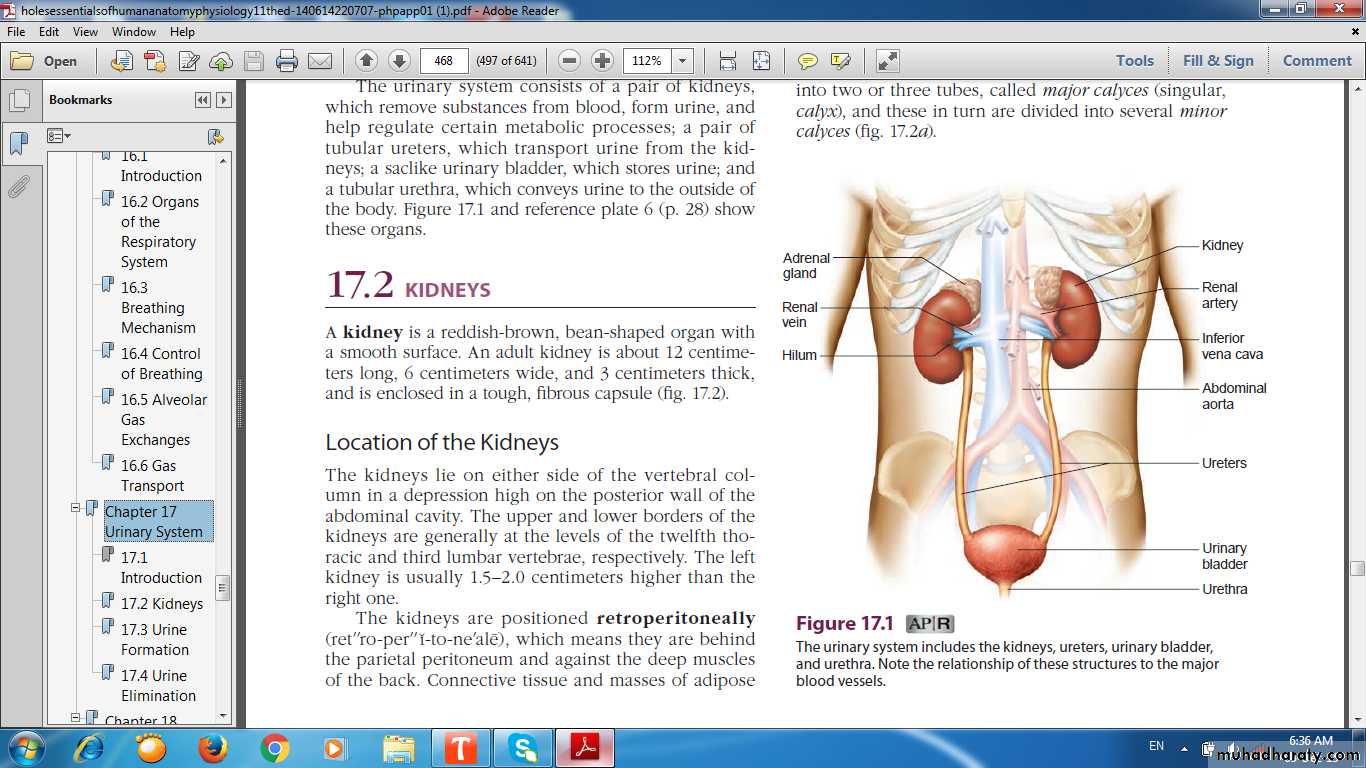Viewport: 1366px width, 768px height.
Task: Switch to read mode with the expand-arrows icon
Action: (x=888, y=61)
